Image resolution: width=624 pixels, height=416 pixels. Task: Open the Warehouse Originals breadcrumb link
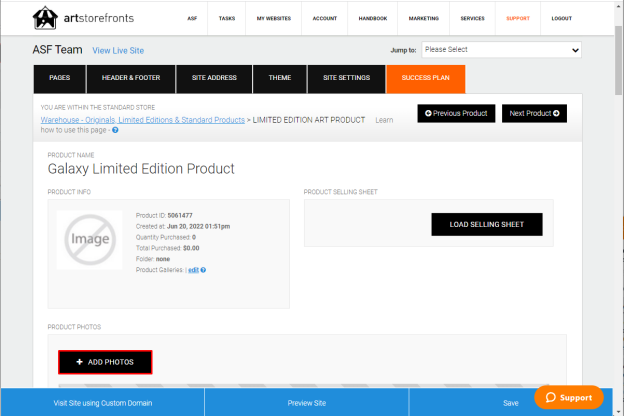pos(142,120)
